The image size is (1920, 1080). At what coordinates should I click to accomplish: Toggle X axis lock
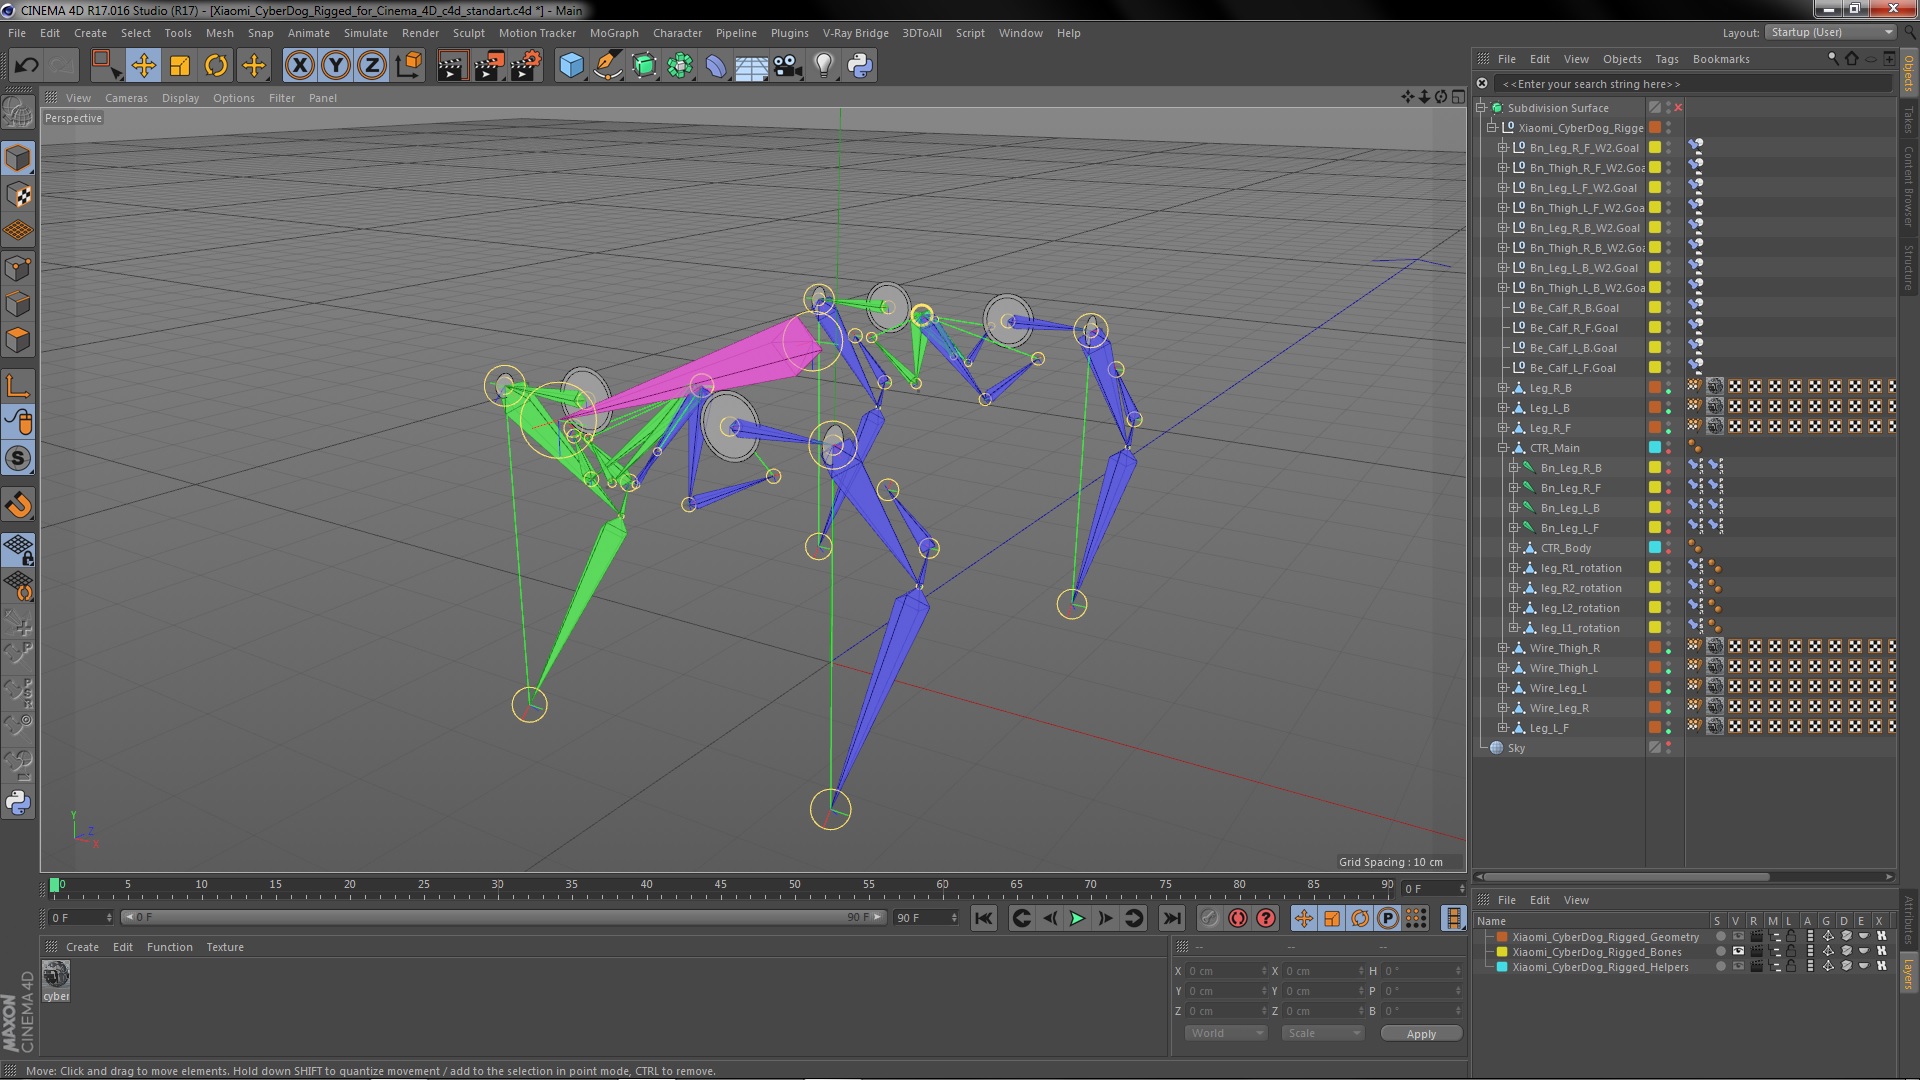299,66
